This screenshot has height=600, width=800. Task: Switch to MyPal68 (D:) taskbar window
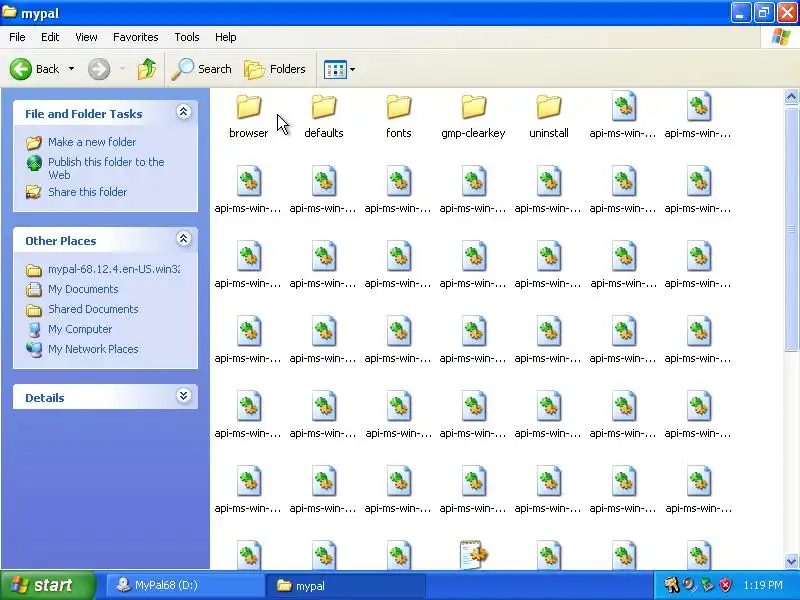coord(185,585)
